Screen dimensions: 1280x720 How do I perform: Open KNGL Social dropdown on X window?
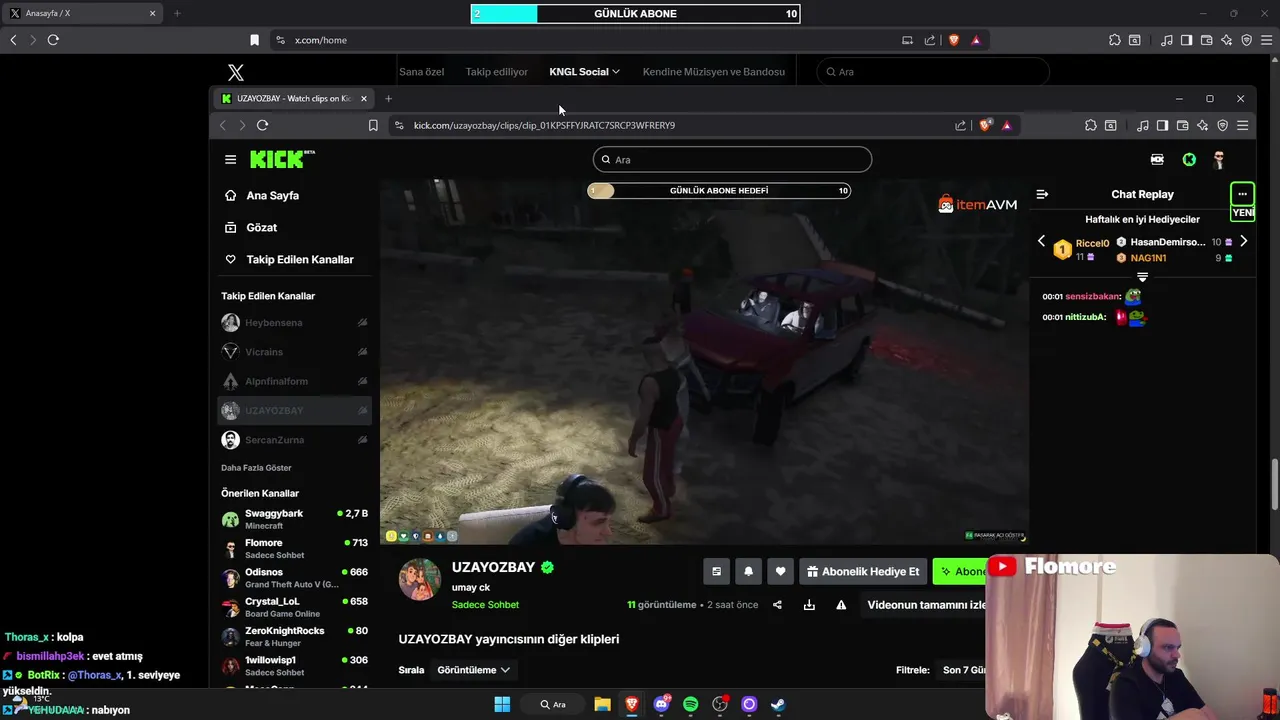[584, 72]
